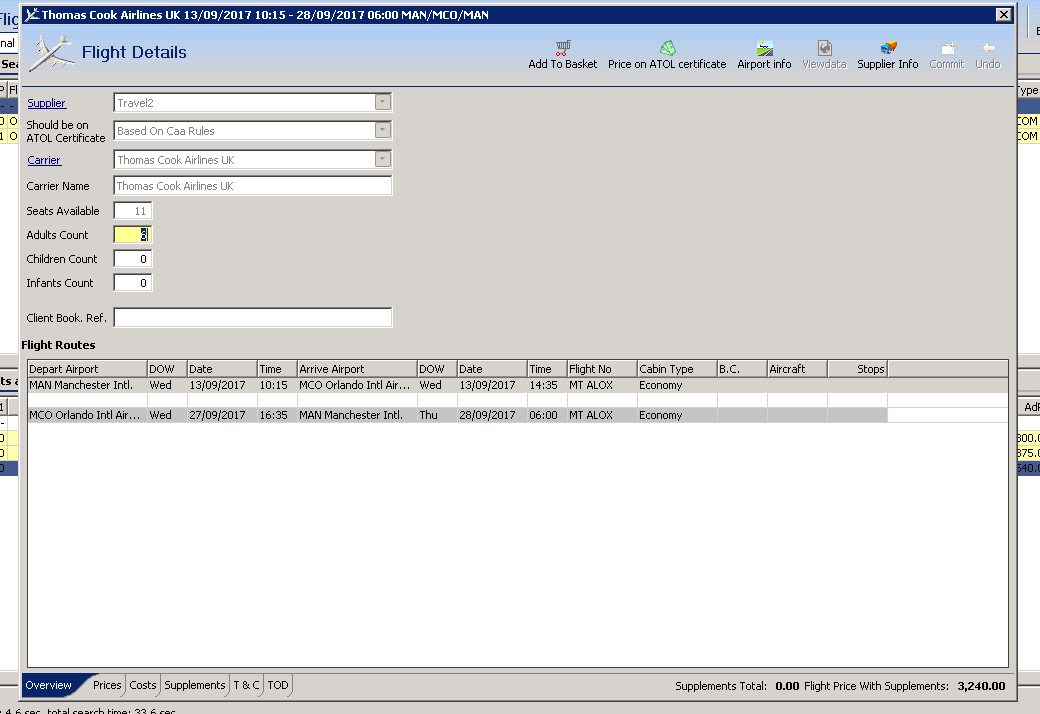Open the TOD tab
1040x714 pixels.
(x=278, y=685)
